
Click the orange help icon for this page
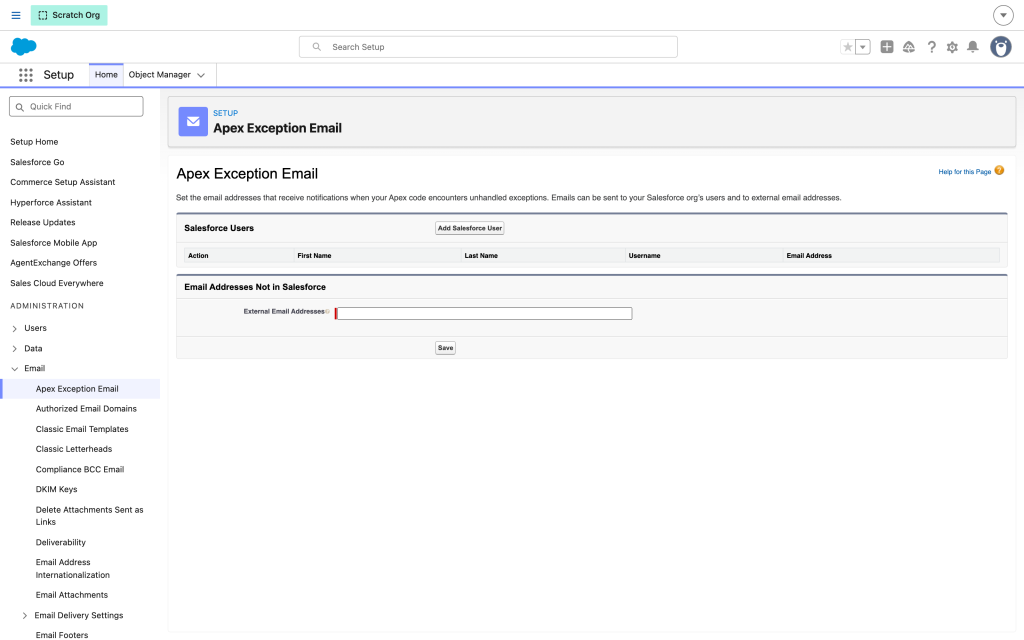(x=999, y=170)
